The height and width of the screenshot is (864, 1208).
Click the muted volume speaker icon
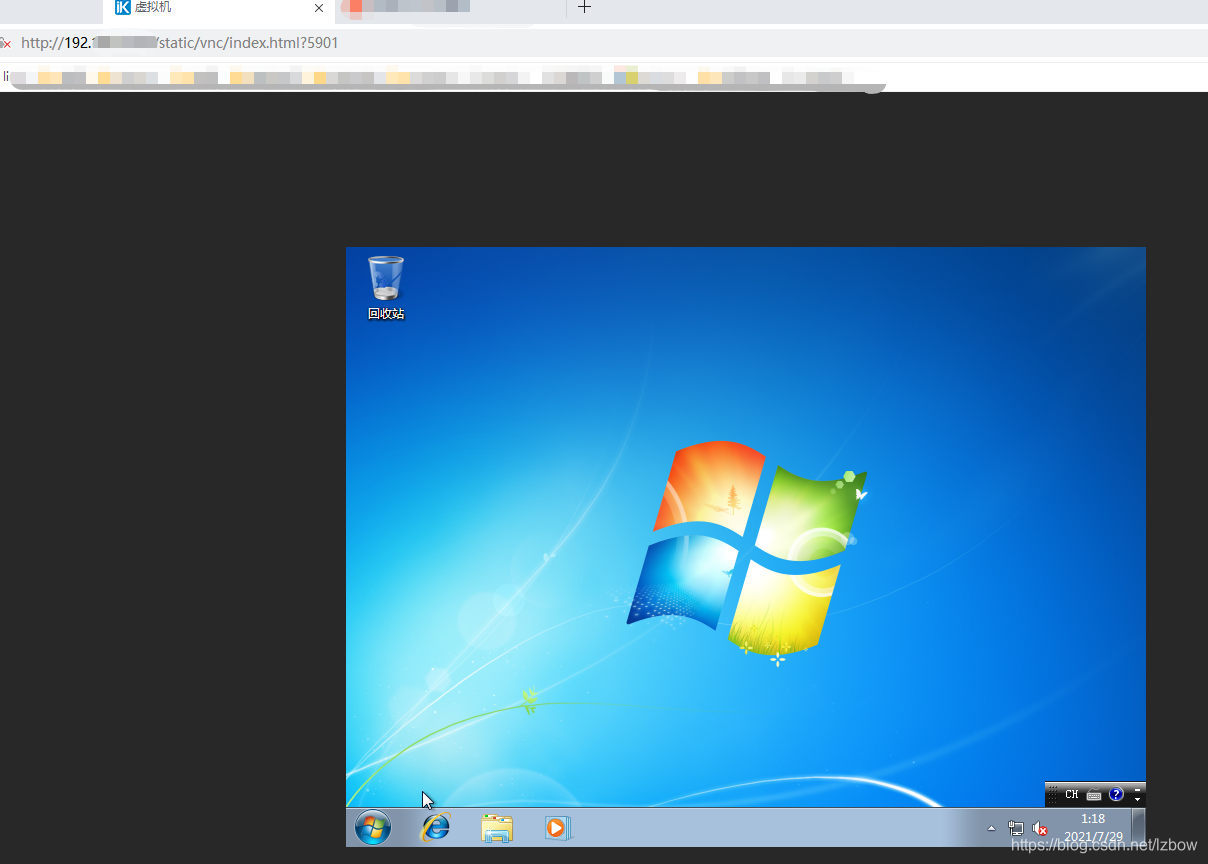pos(1040,829)
